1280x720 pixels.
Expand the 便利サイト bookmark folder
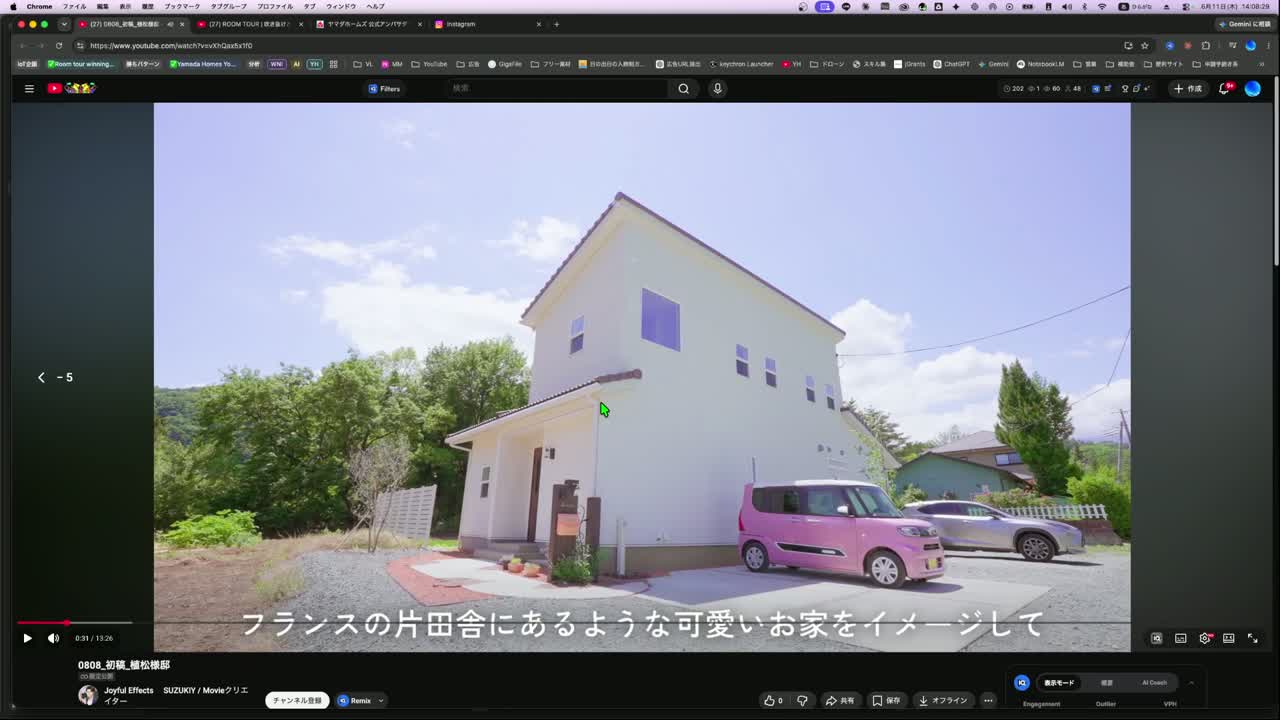point(1164,64)
